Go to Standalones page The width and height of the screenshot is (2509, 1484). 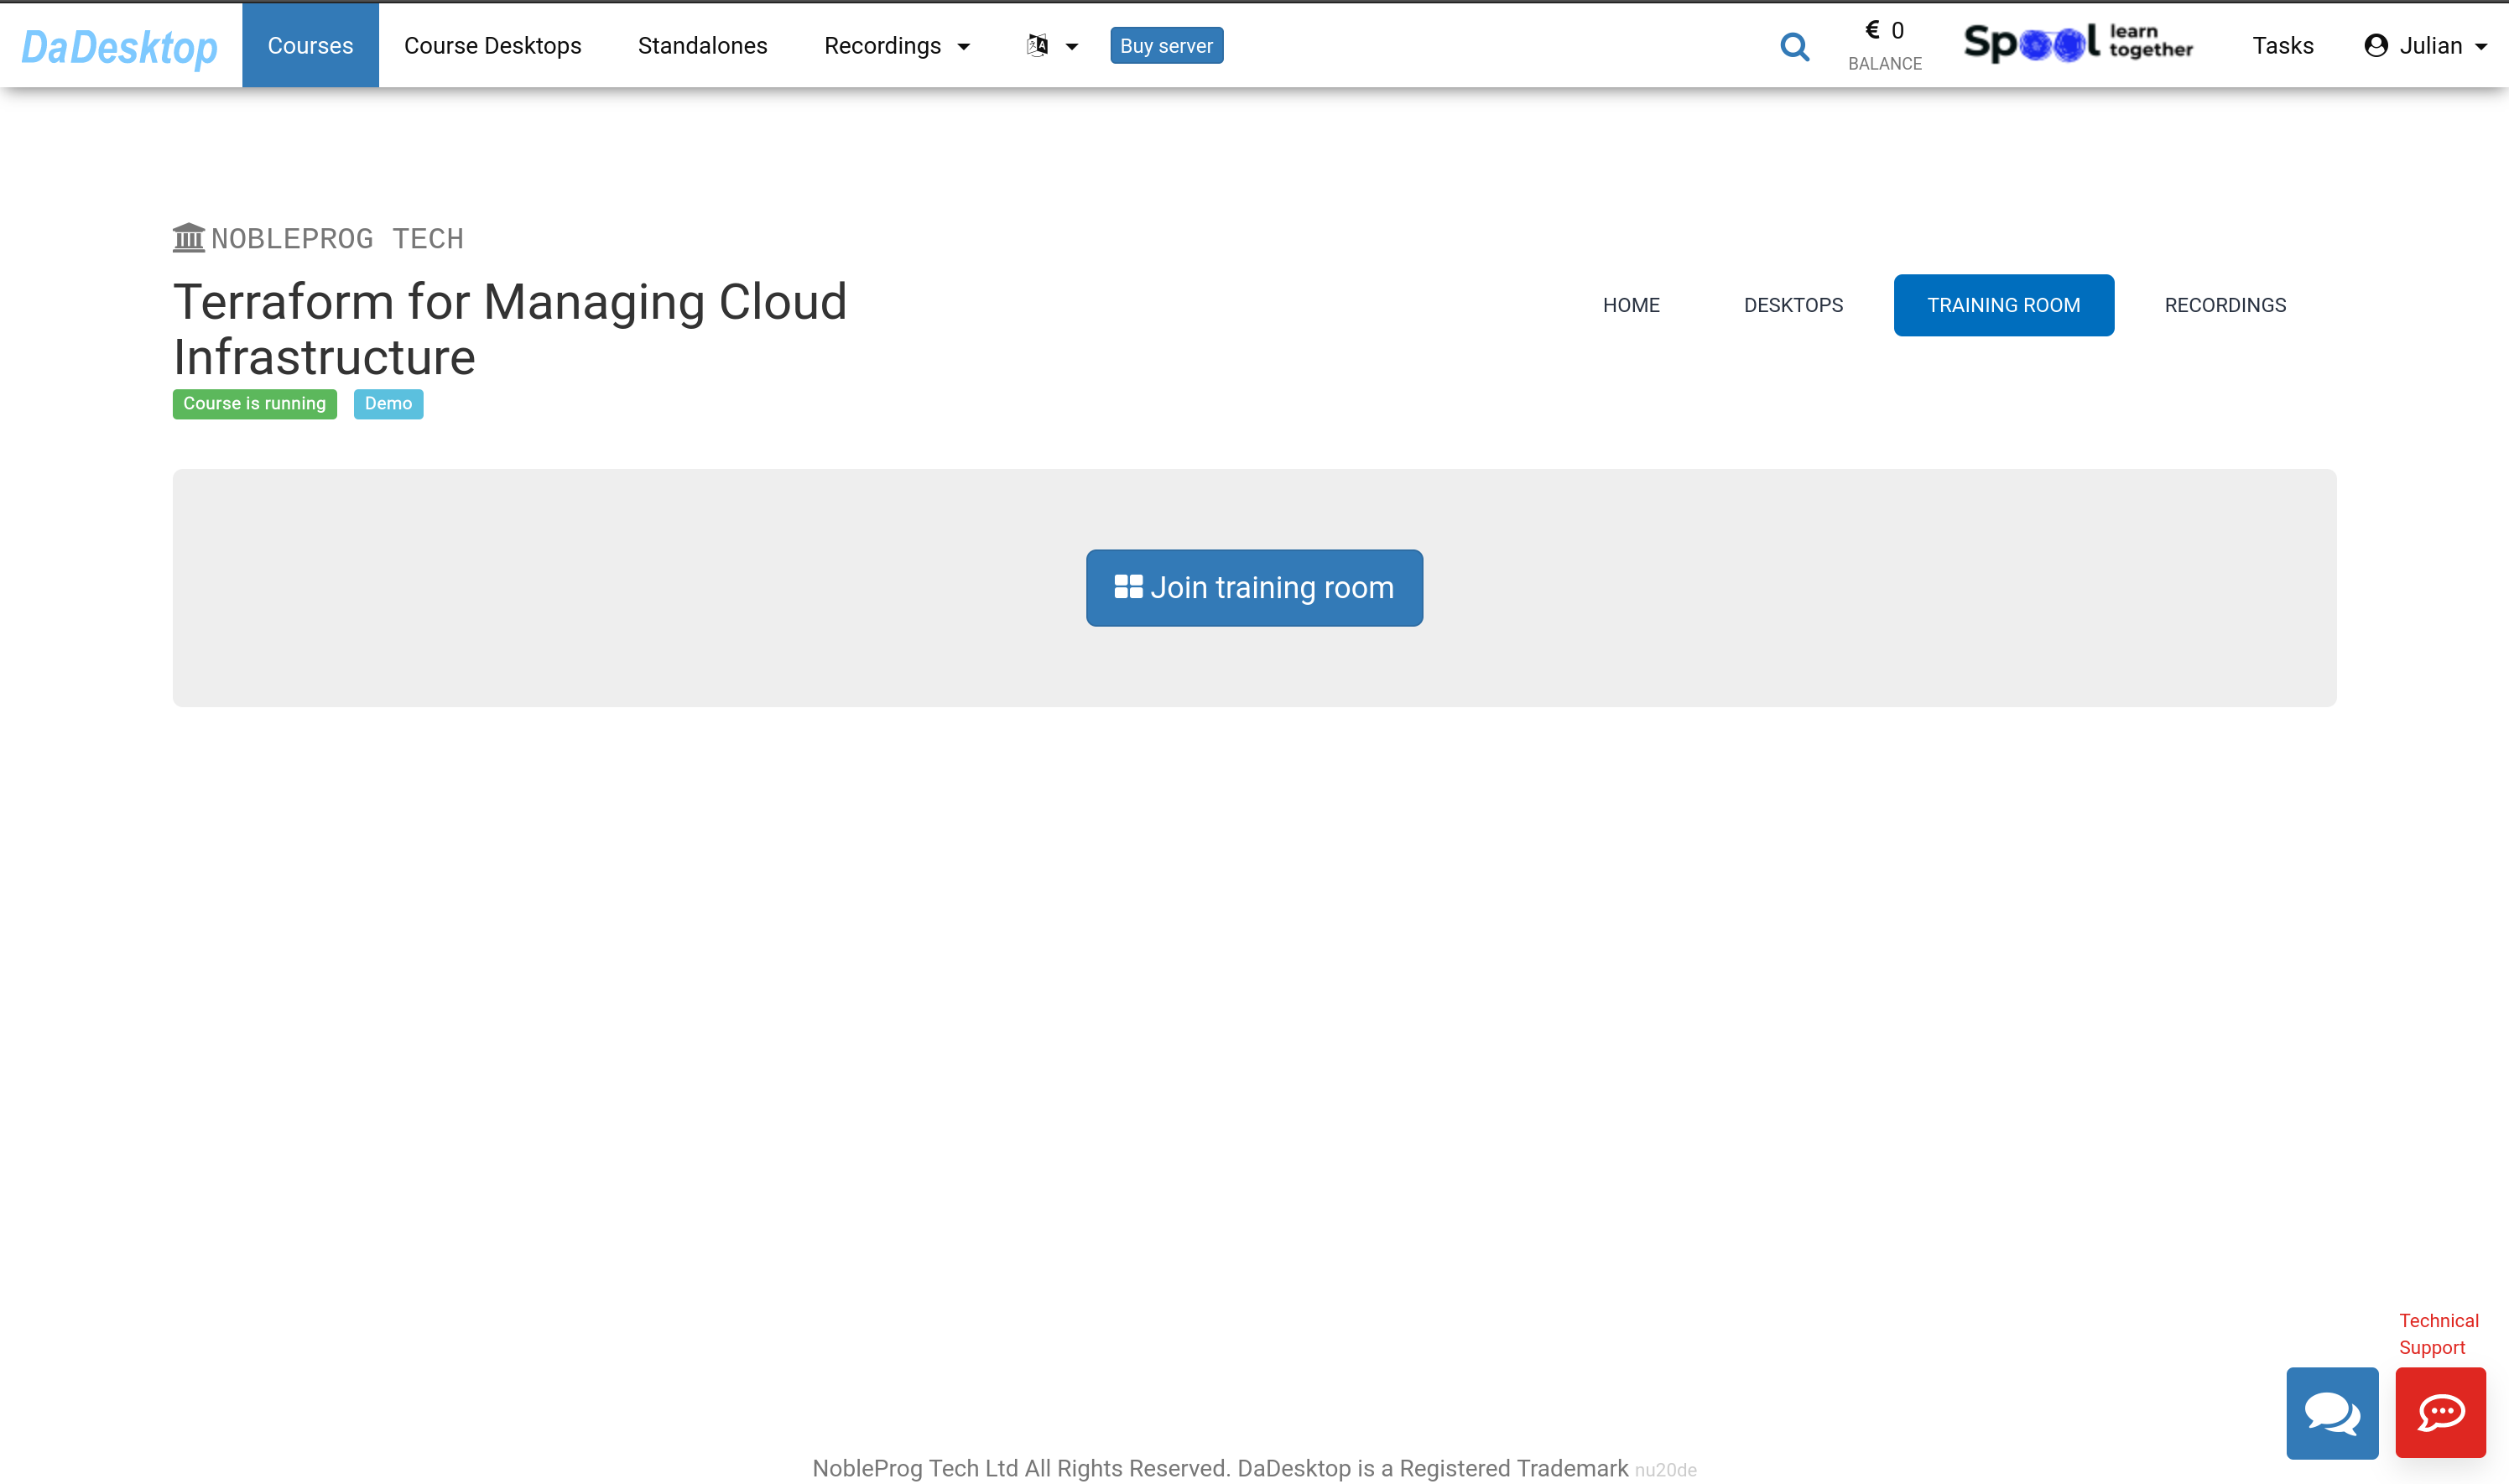pyautogui.click(x=702, y=46)
